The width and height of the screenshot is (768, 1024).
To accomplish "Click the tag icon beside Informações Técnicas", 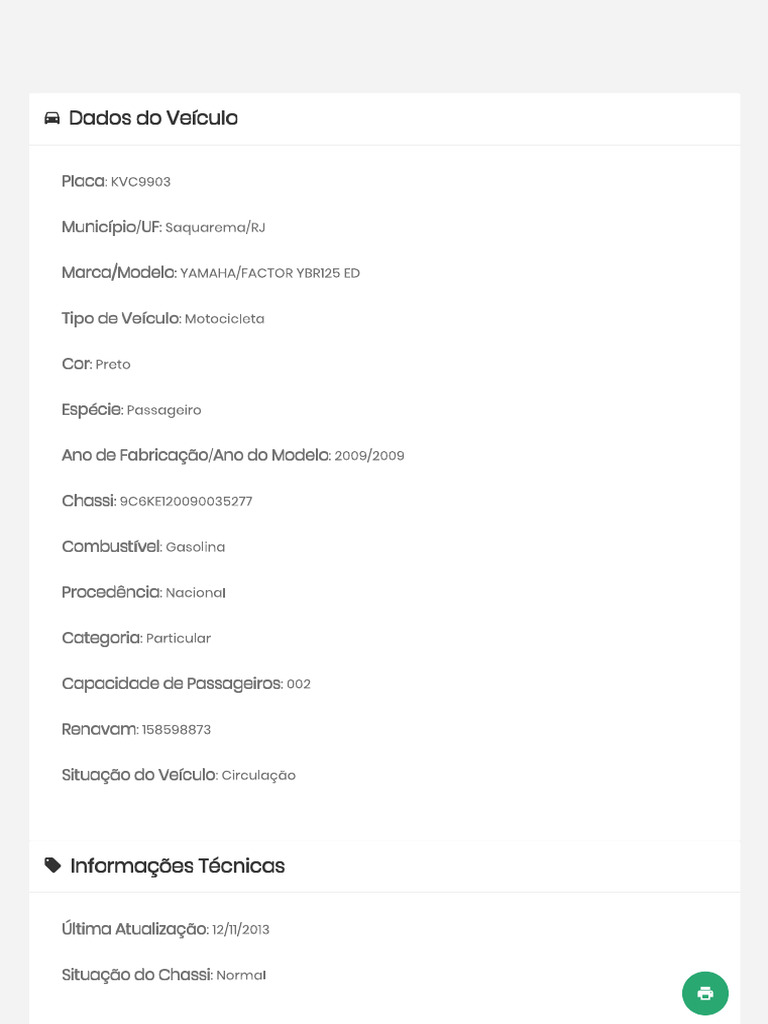I will [53, 865].
